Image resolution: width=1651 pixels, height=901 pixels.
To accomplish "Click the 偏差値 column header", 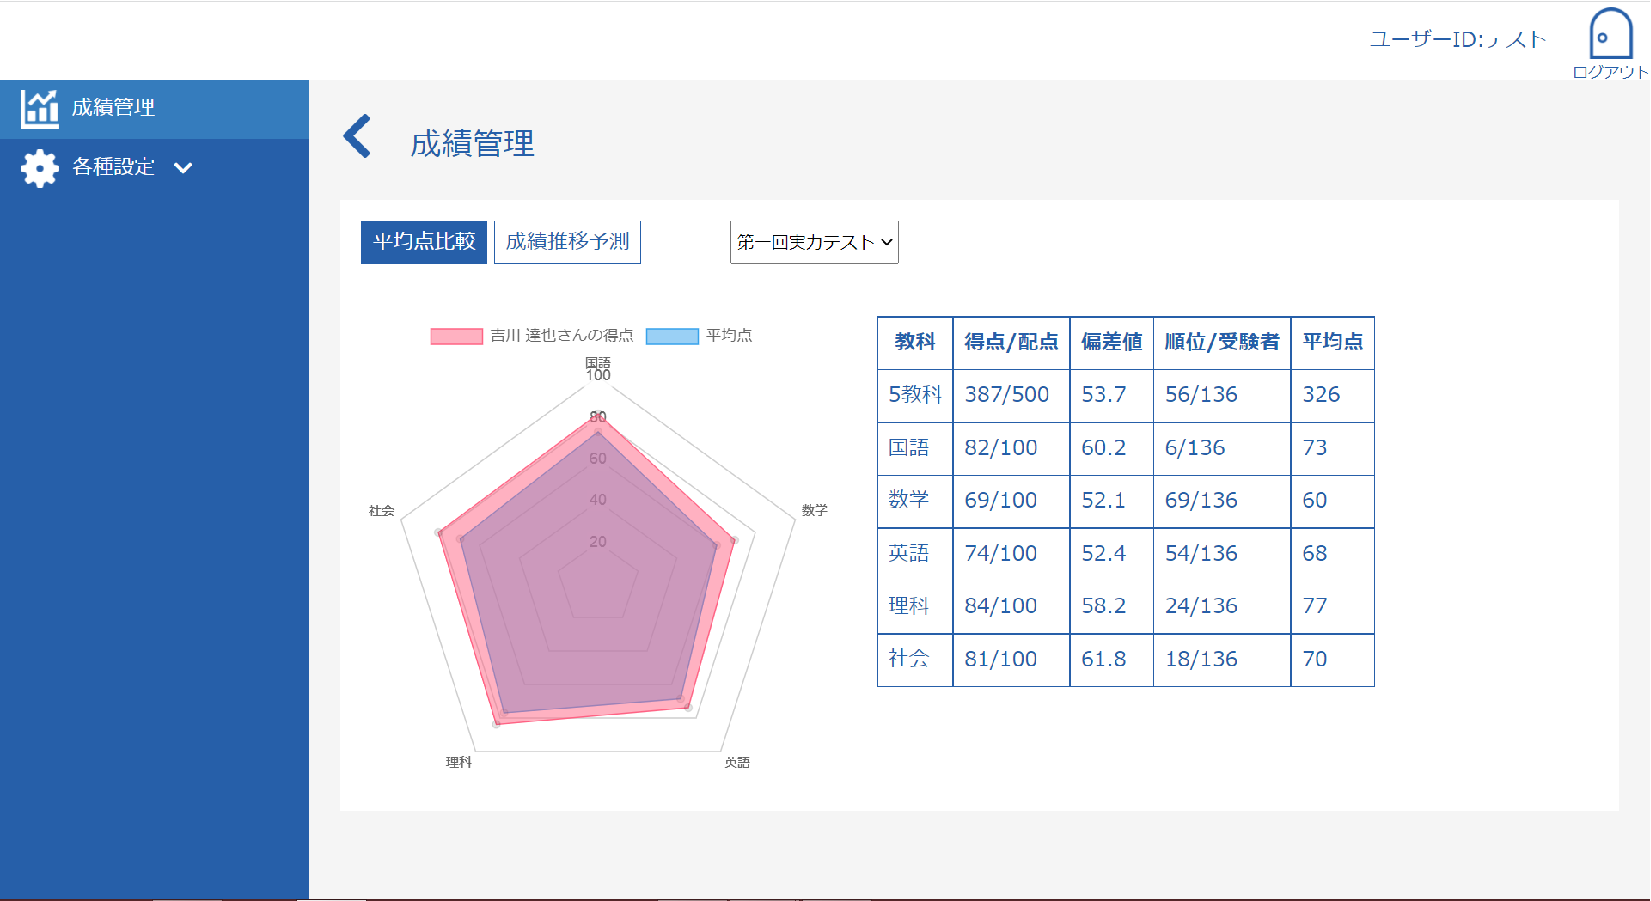I will click(1111, 342).
